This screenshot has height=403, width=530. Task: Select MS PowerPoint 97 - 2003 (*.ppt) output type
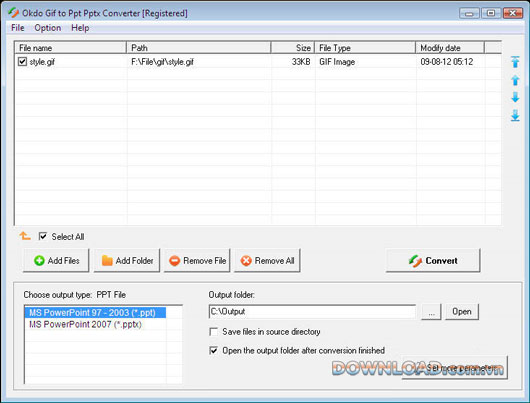[95, 312]
